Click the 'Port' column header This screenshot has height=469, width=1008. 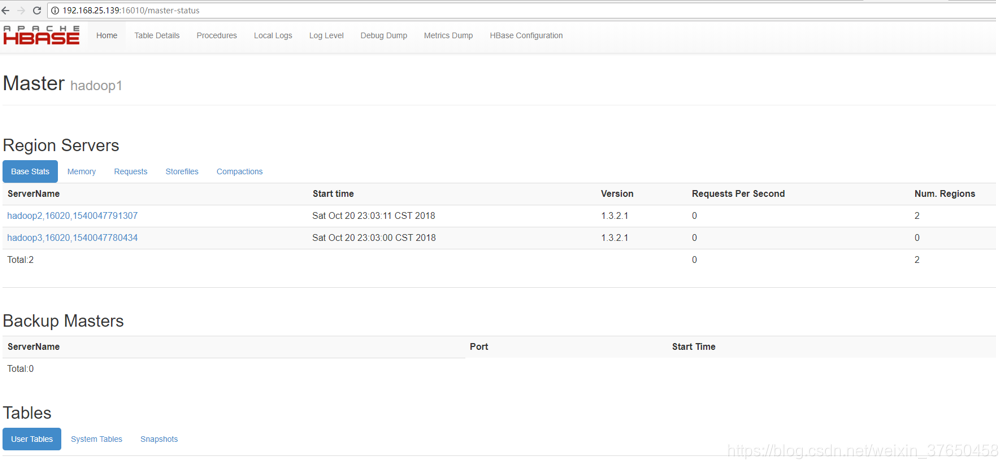coord(479,346)
